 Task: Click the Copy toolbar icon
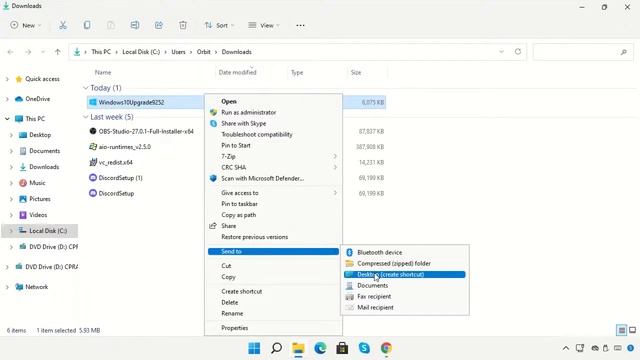[87, 25]
